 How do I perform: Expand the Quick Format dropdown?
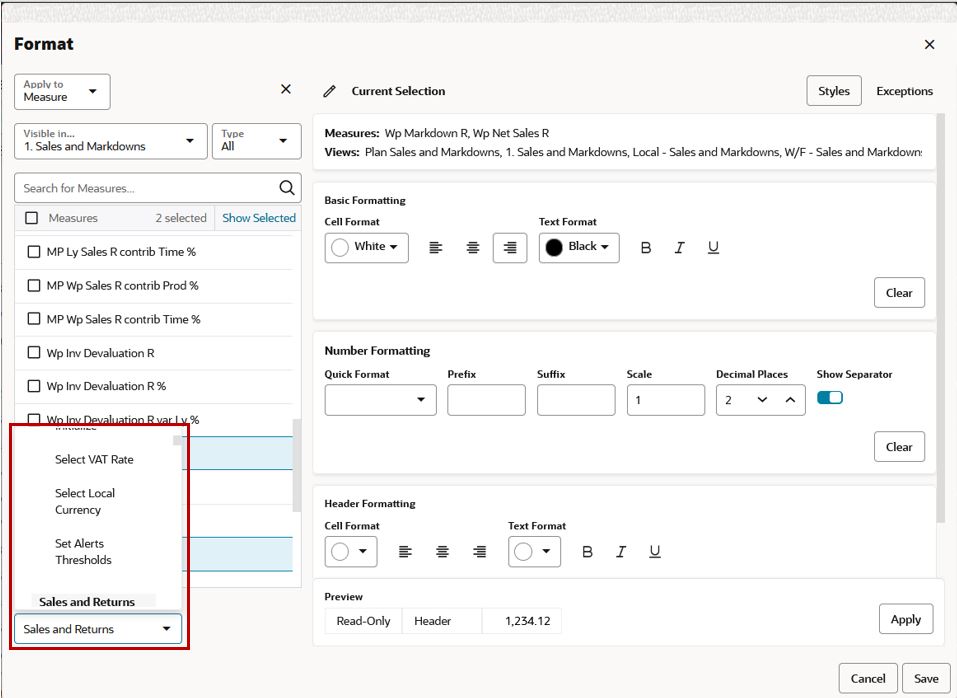(x=380, y=400)
